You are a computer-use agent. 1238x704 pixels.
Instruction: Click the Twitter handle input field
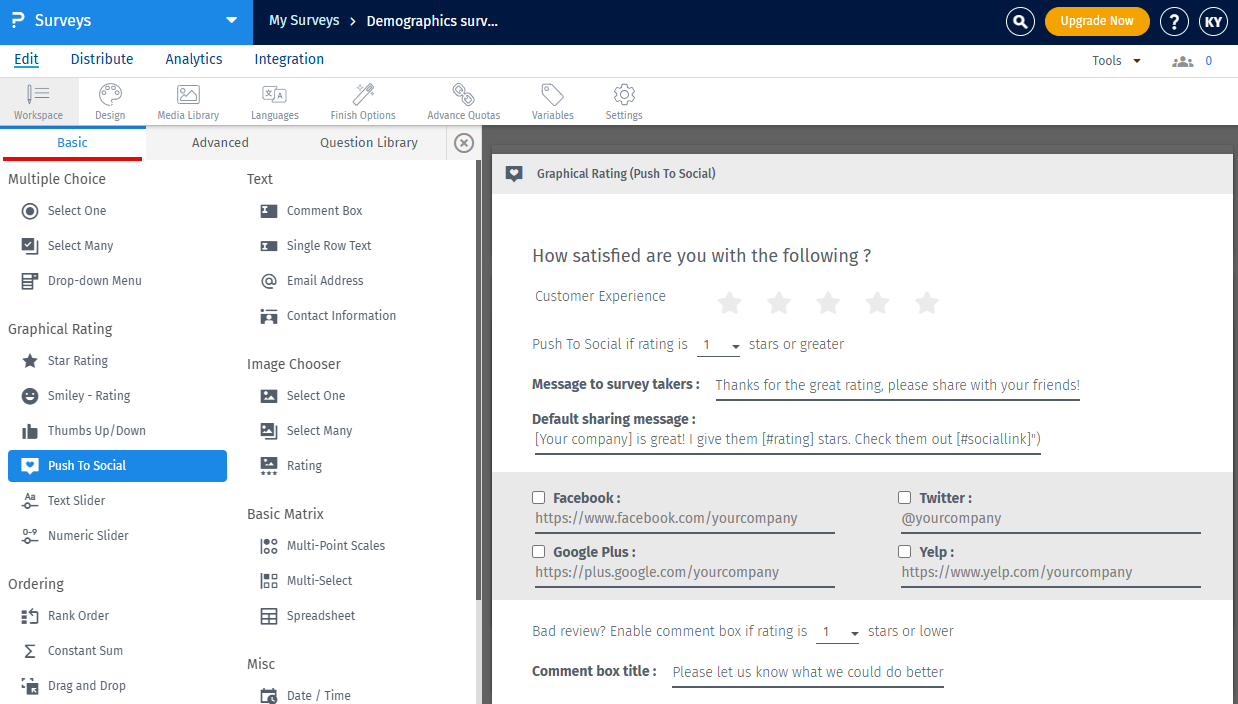[x=1050, y=520]
